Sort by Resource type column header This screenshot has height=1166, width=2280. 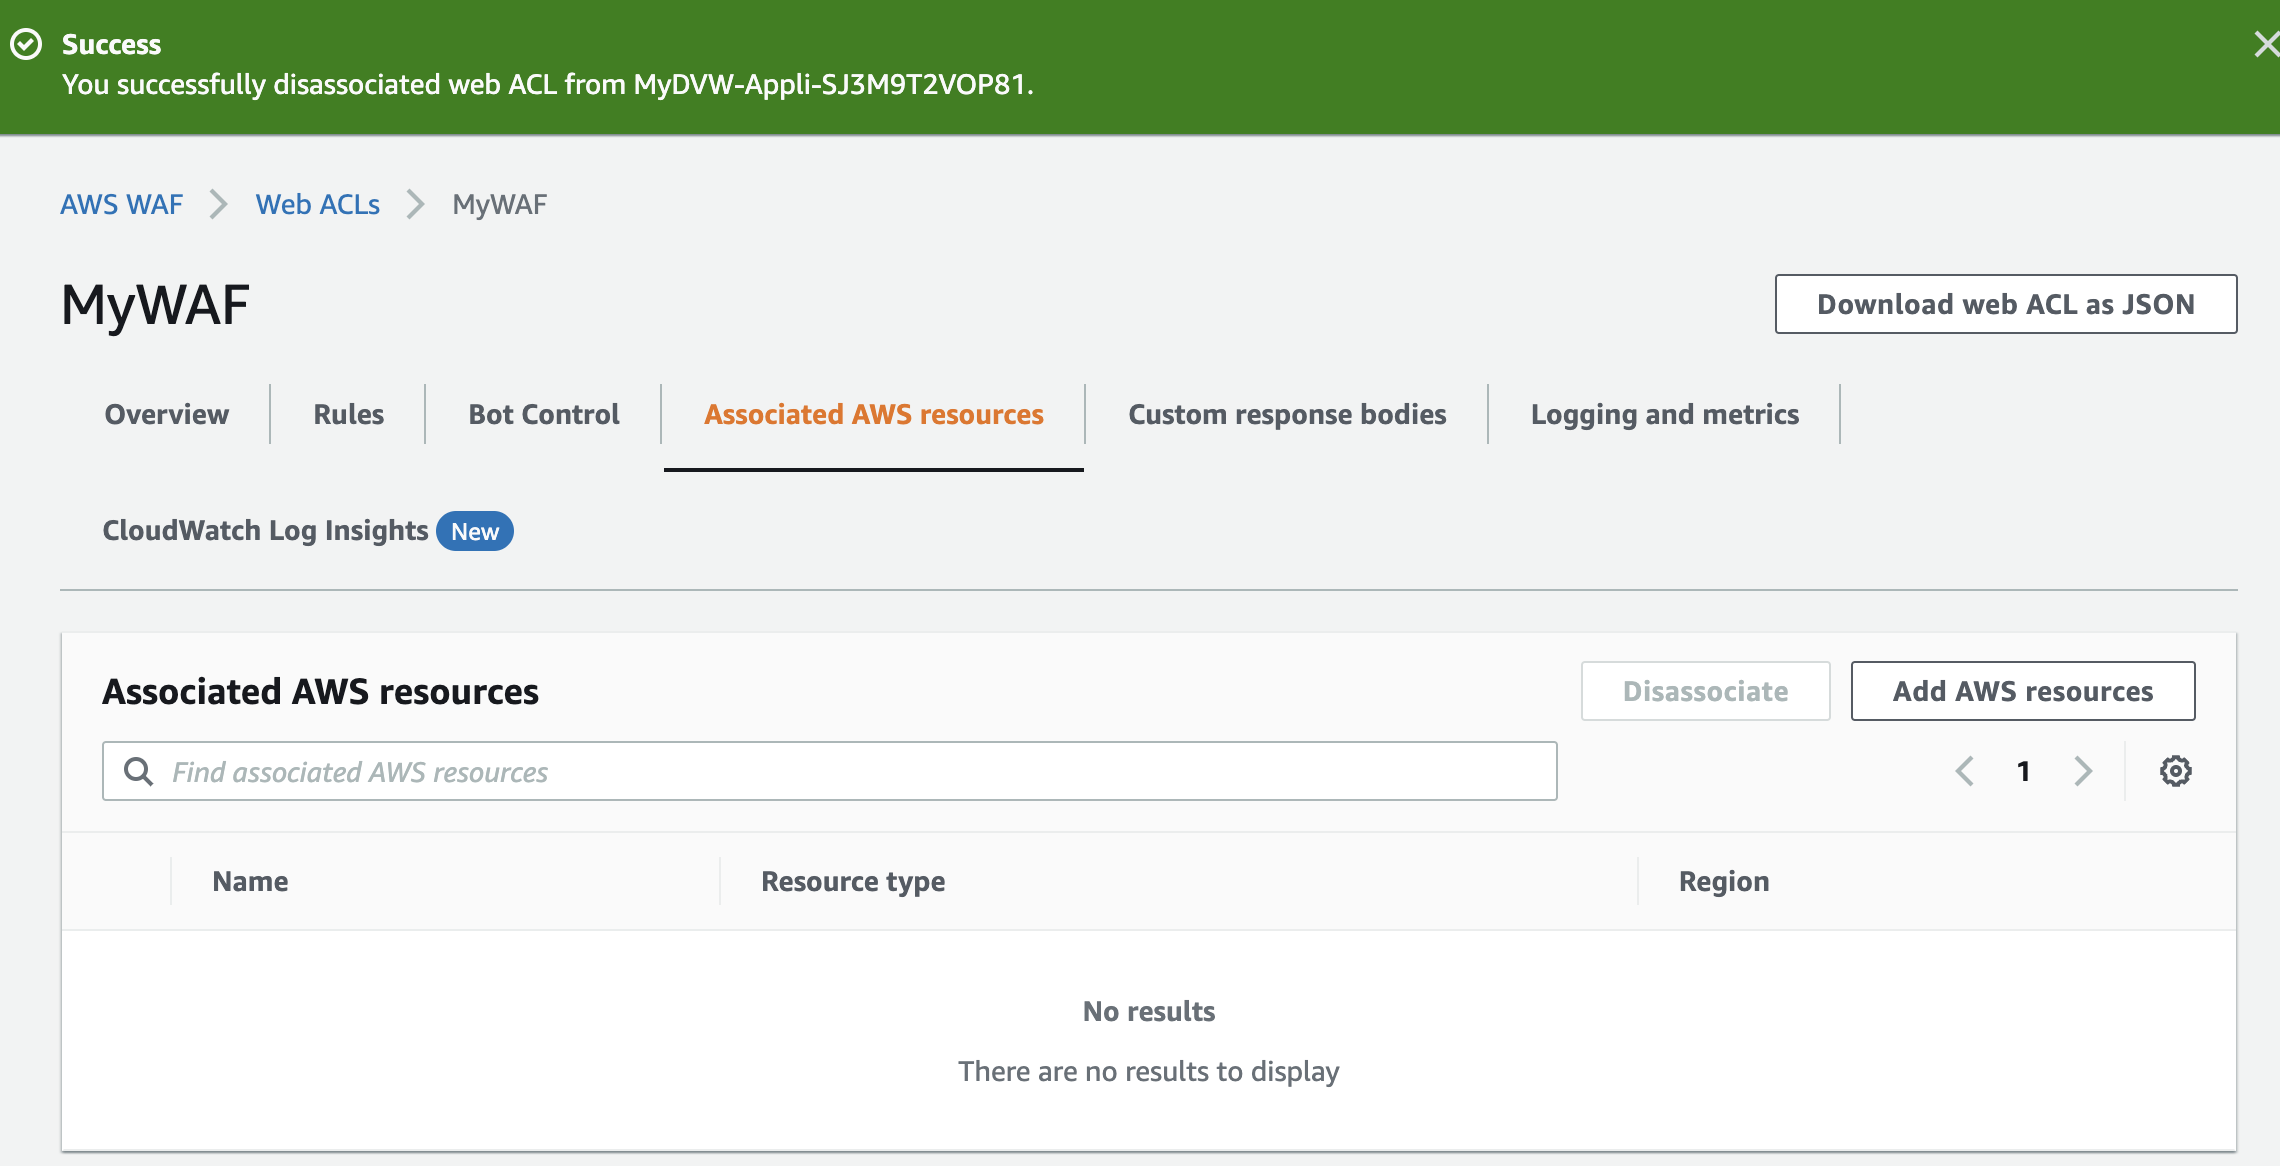(x=852, y=881)
